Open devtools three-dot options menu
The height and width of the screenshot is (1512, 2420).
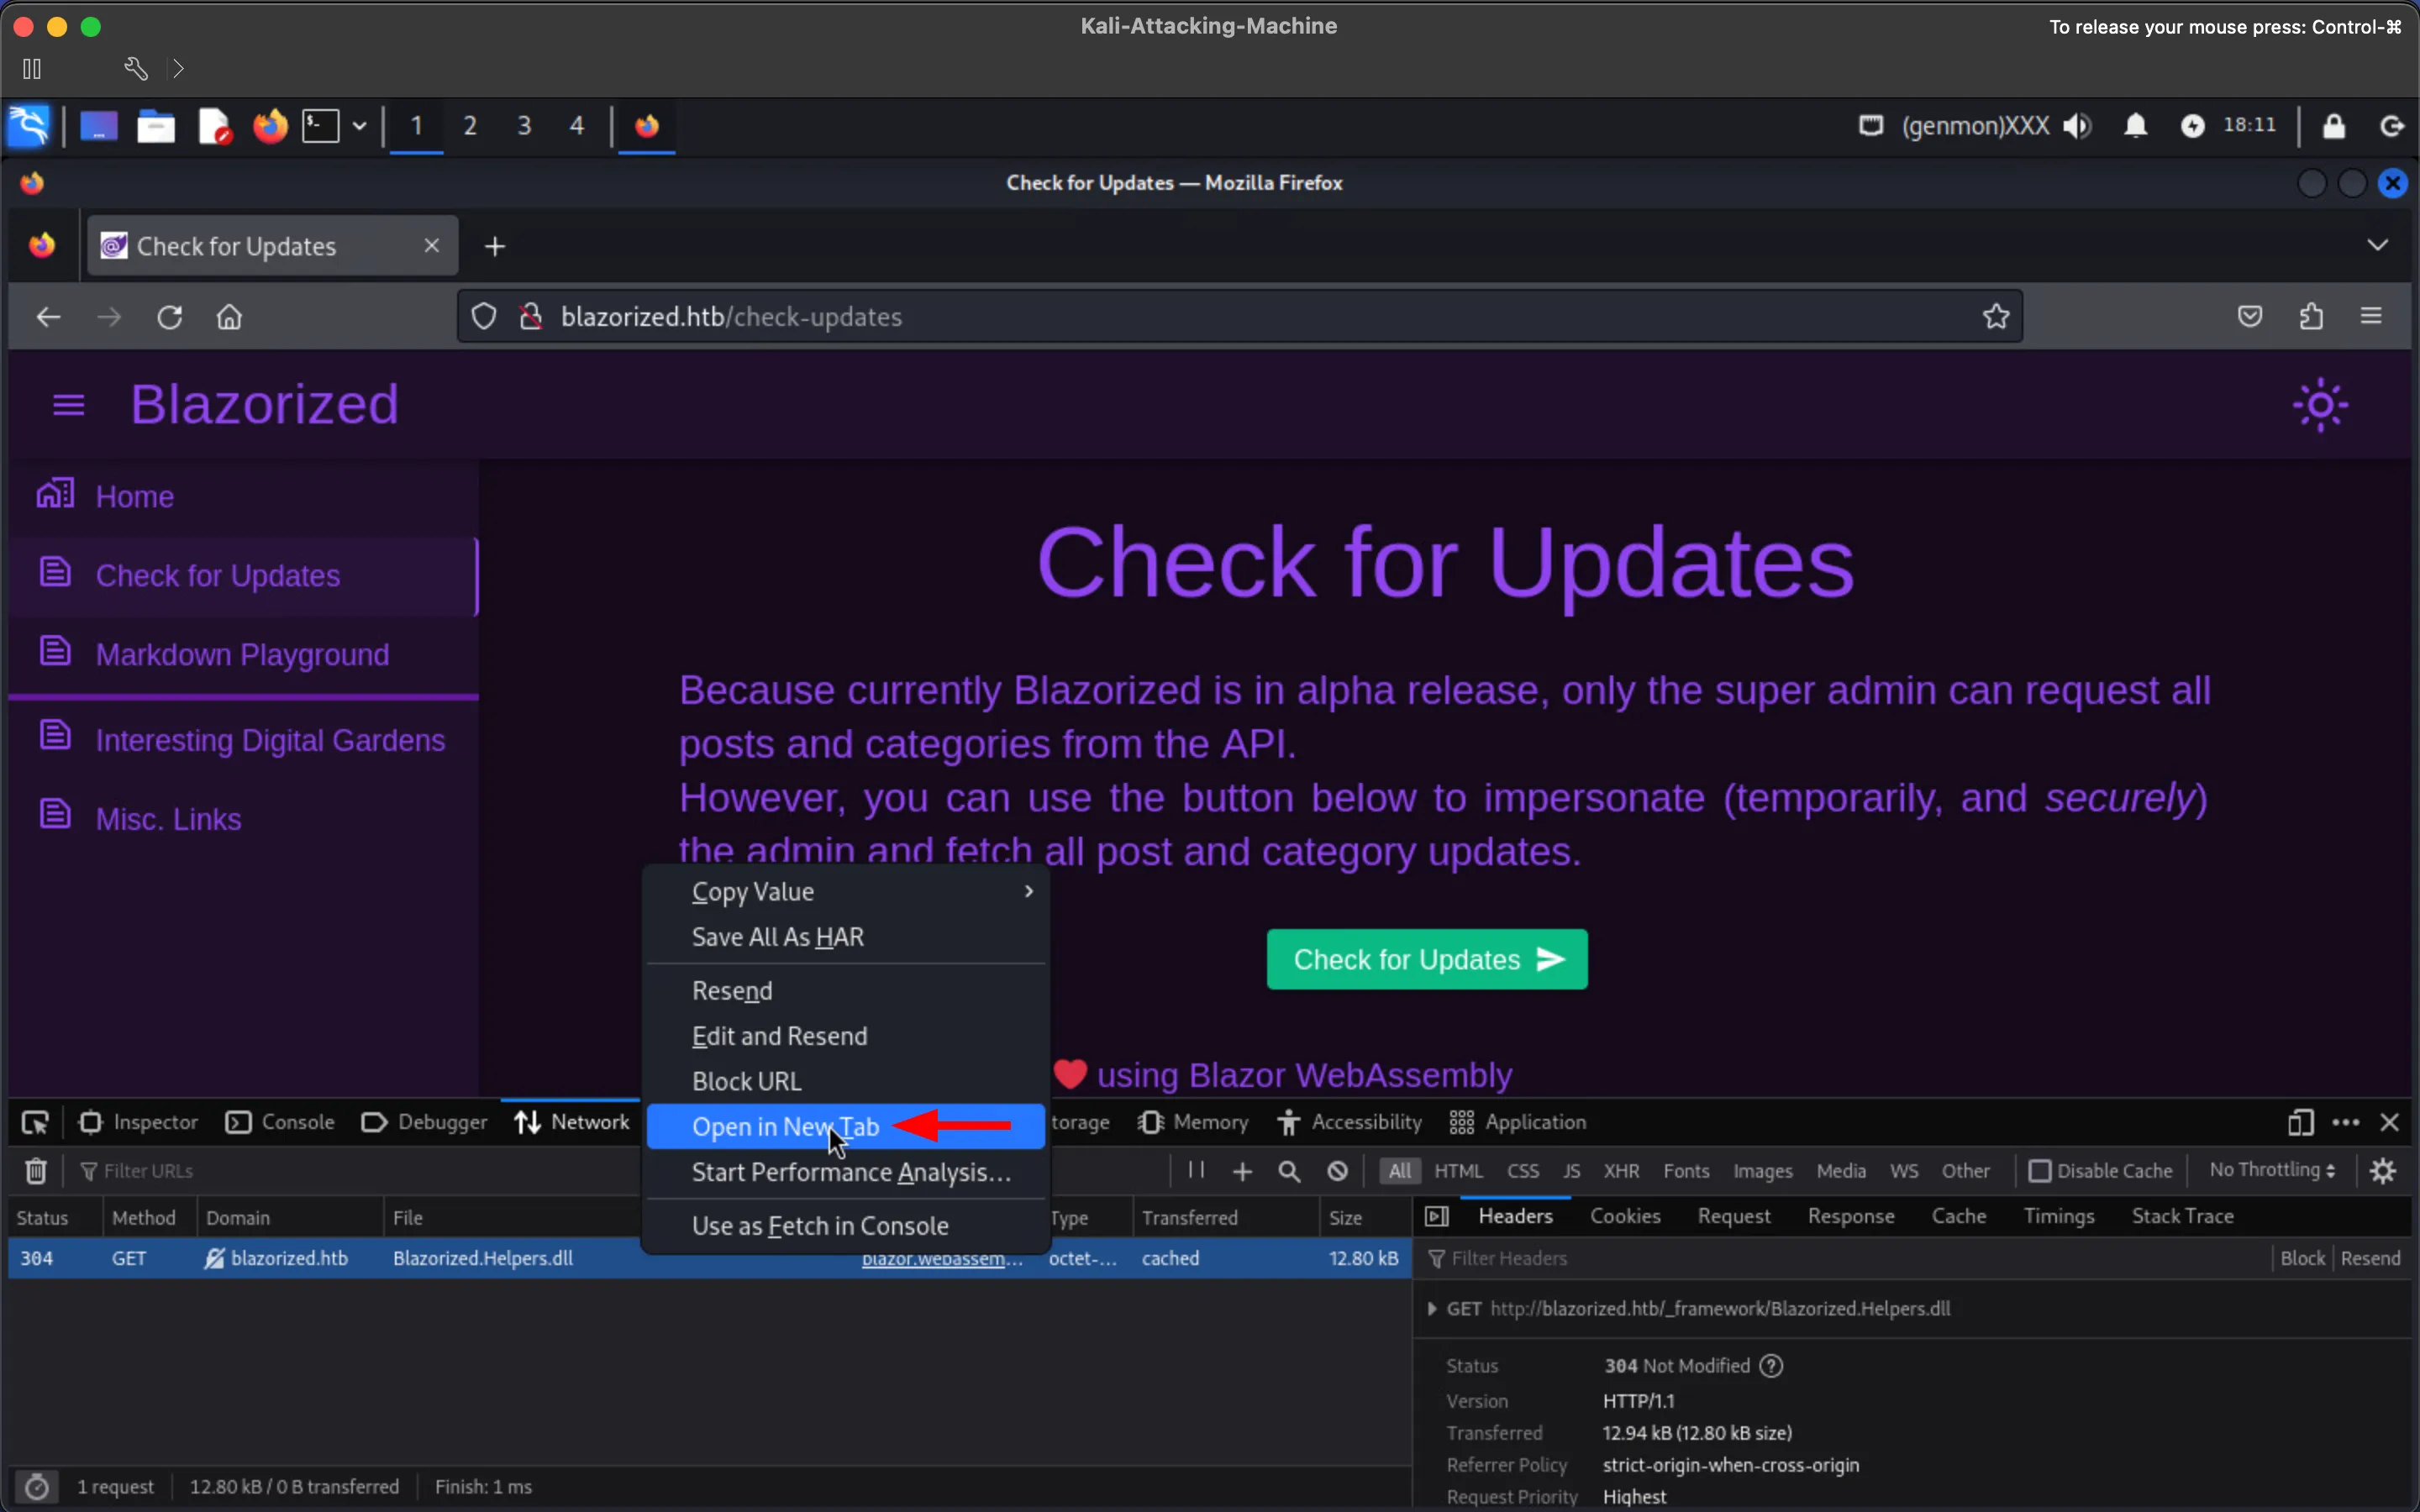click(2345, 1122)
